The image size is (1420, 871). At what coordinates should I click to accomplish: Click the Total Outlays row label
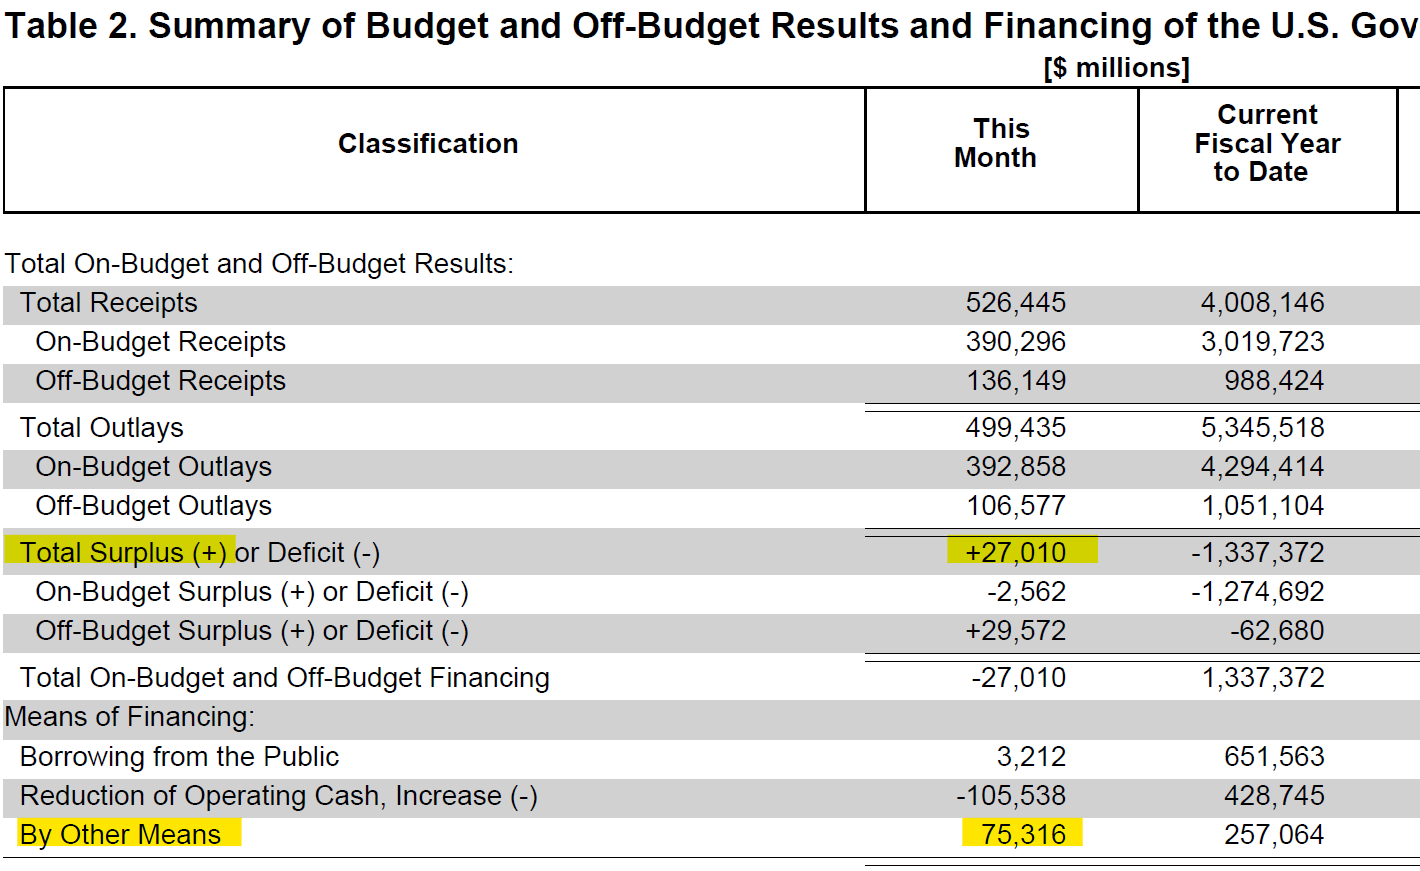102,428
